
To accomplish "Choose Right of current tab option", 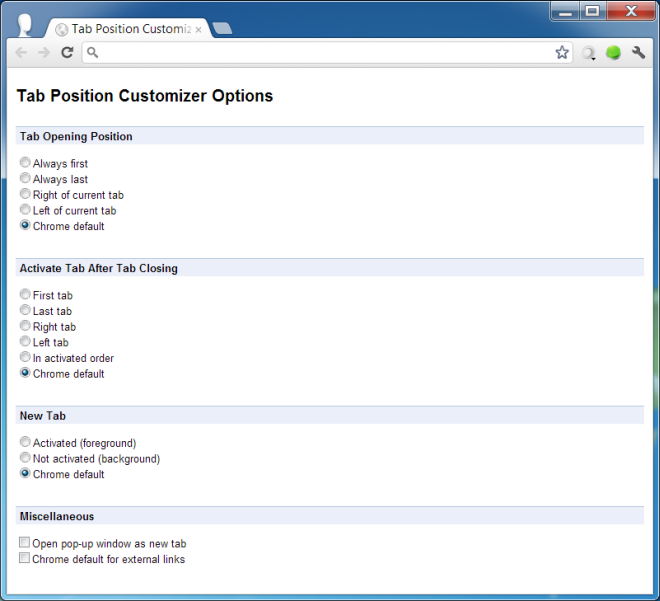I will pyautogui.click(x=25, y=194).
